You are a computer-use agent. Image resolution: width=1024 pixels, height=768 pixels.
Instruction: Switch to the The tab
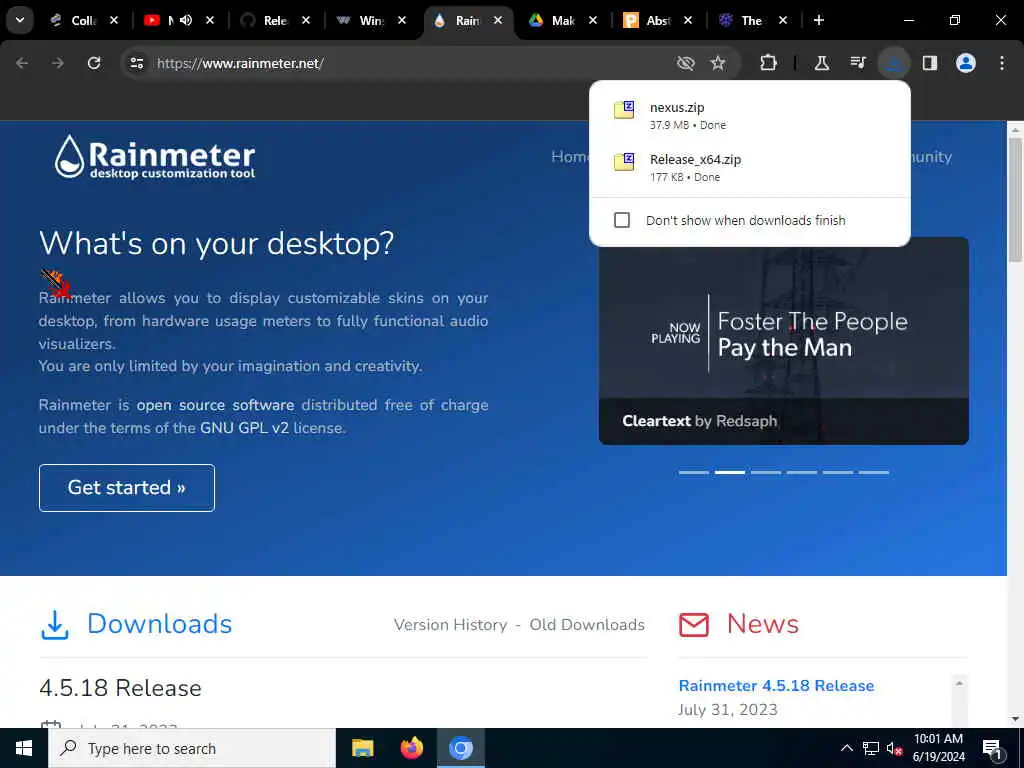(x=751, y=20)
